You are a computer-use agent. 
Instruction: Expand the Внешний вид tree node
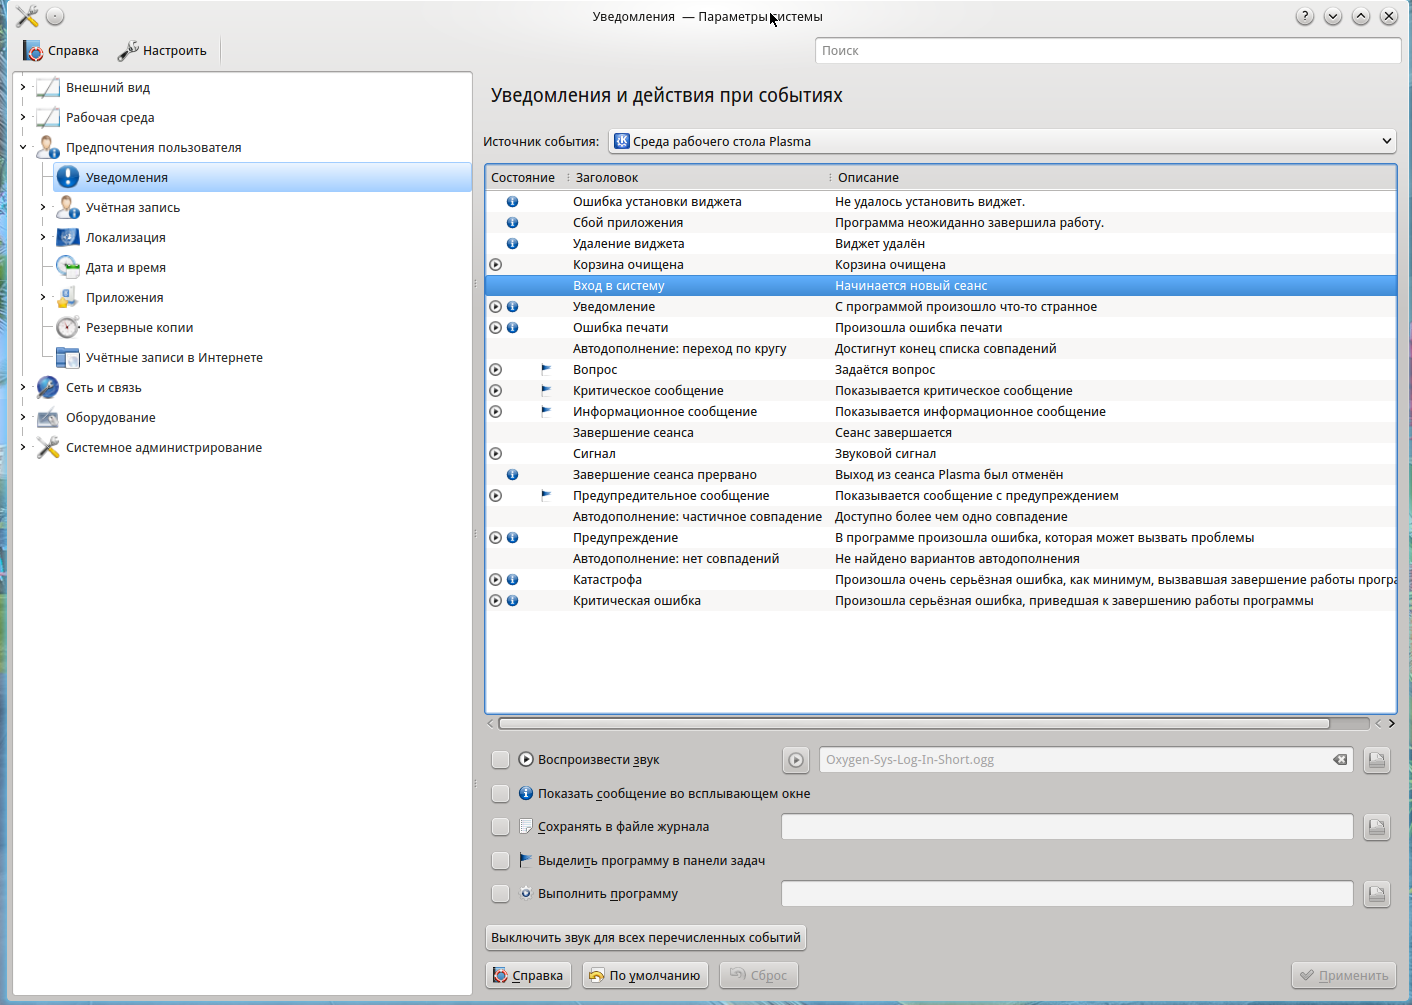(x=23, y=88)
